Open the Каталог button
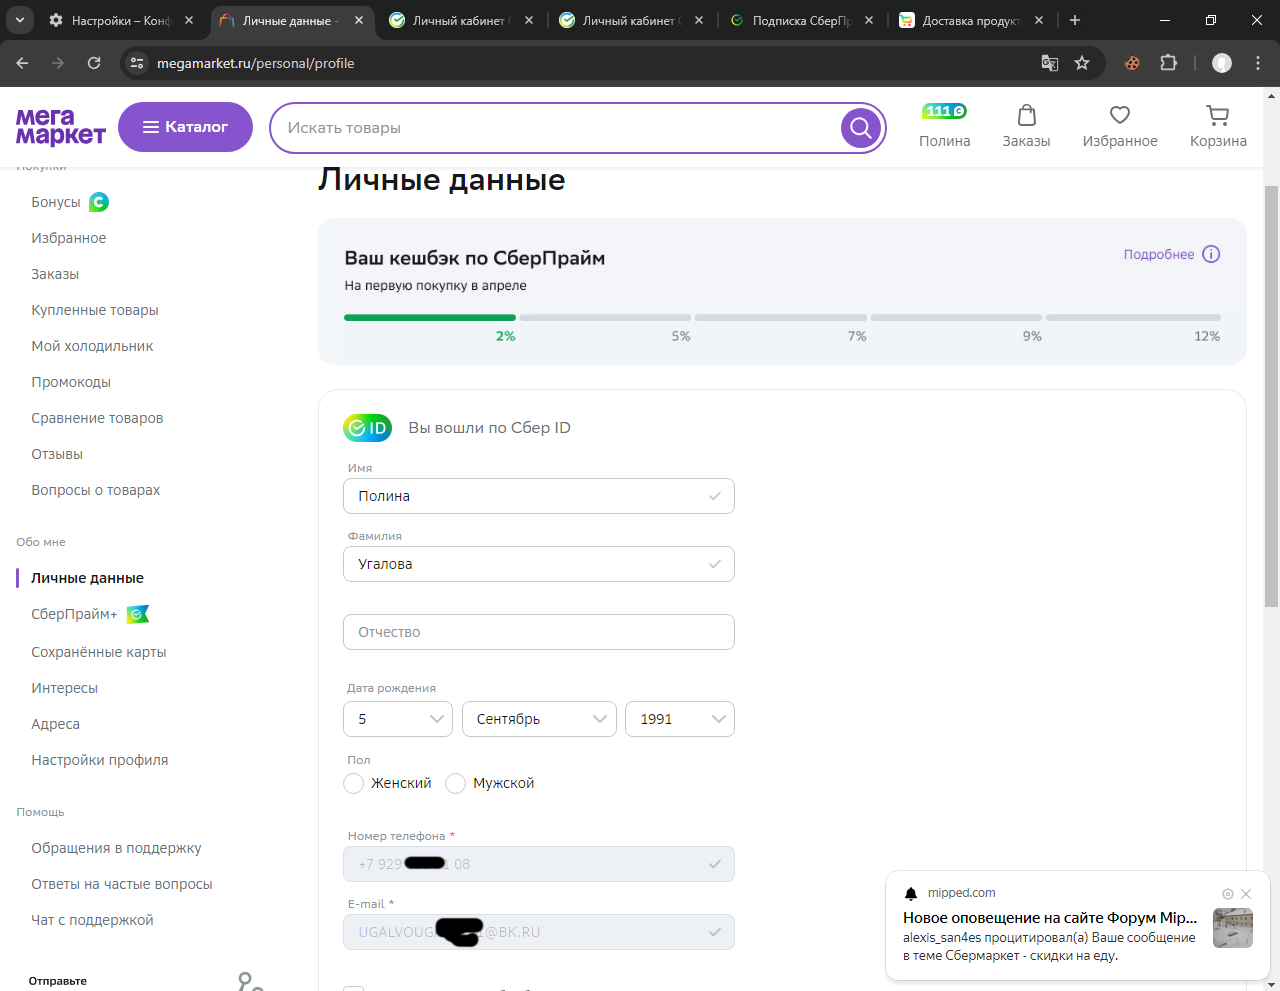 (185, 127)
